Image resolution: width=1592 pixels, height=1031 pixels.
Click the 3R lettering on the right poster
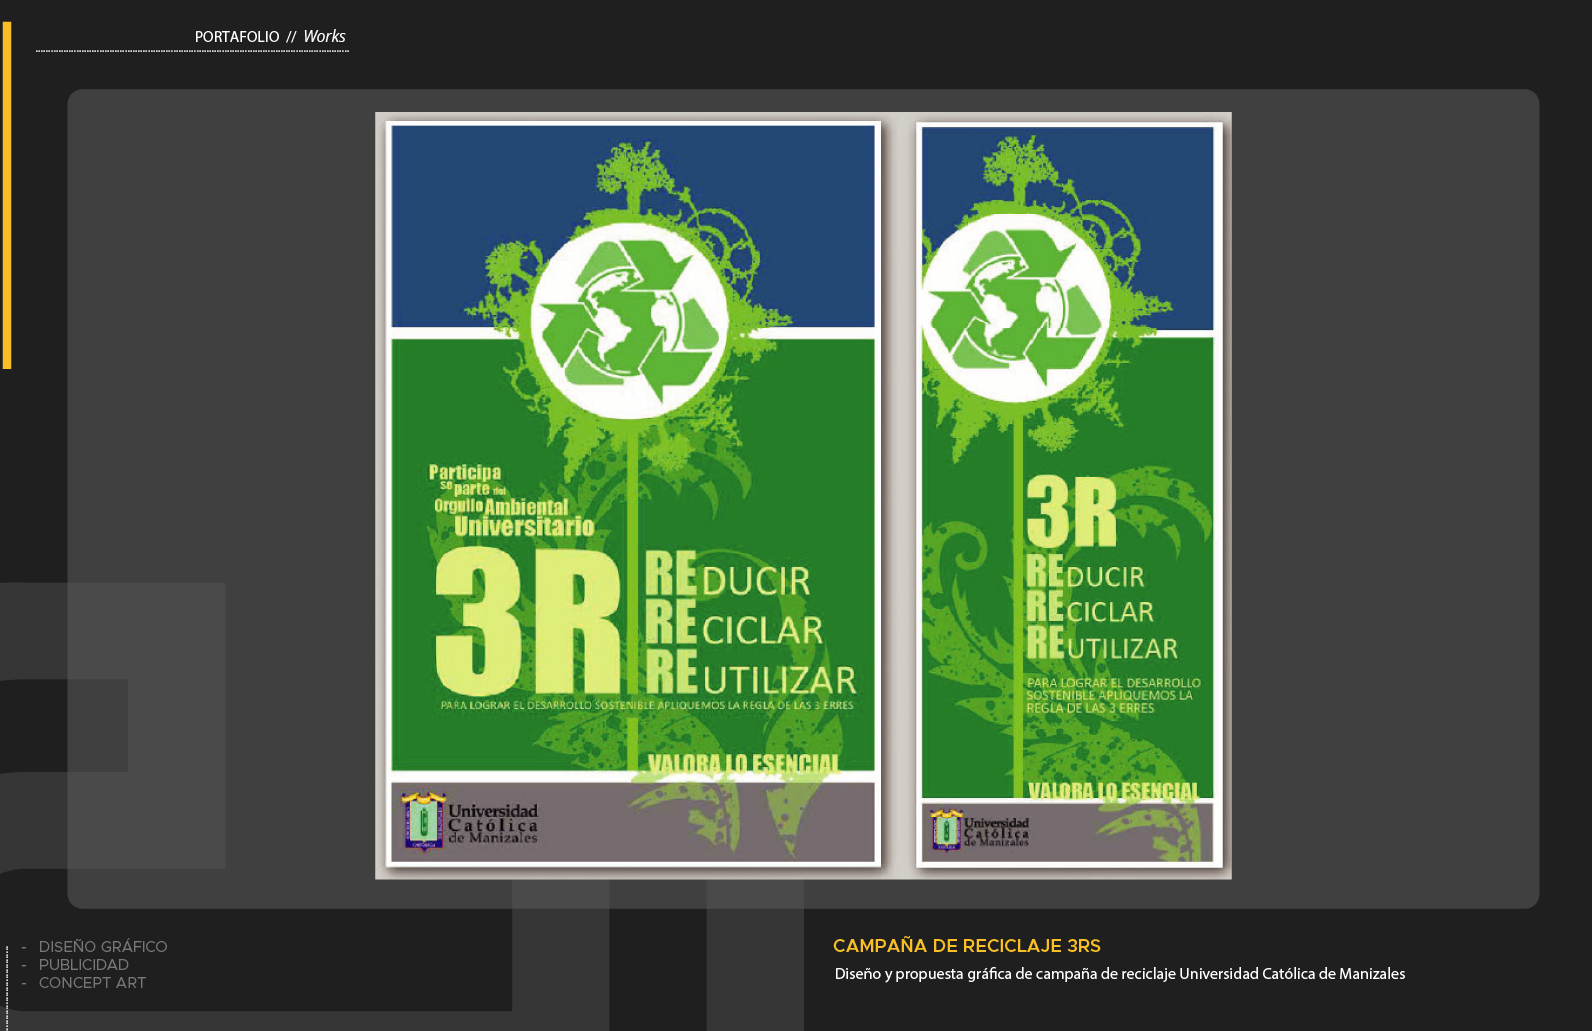1071,512
